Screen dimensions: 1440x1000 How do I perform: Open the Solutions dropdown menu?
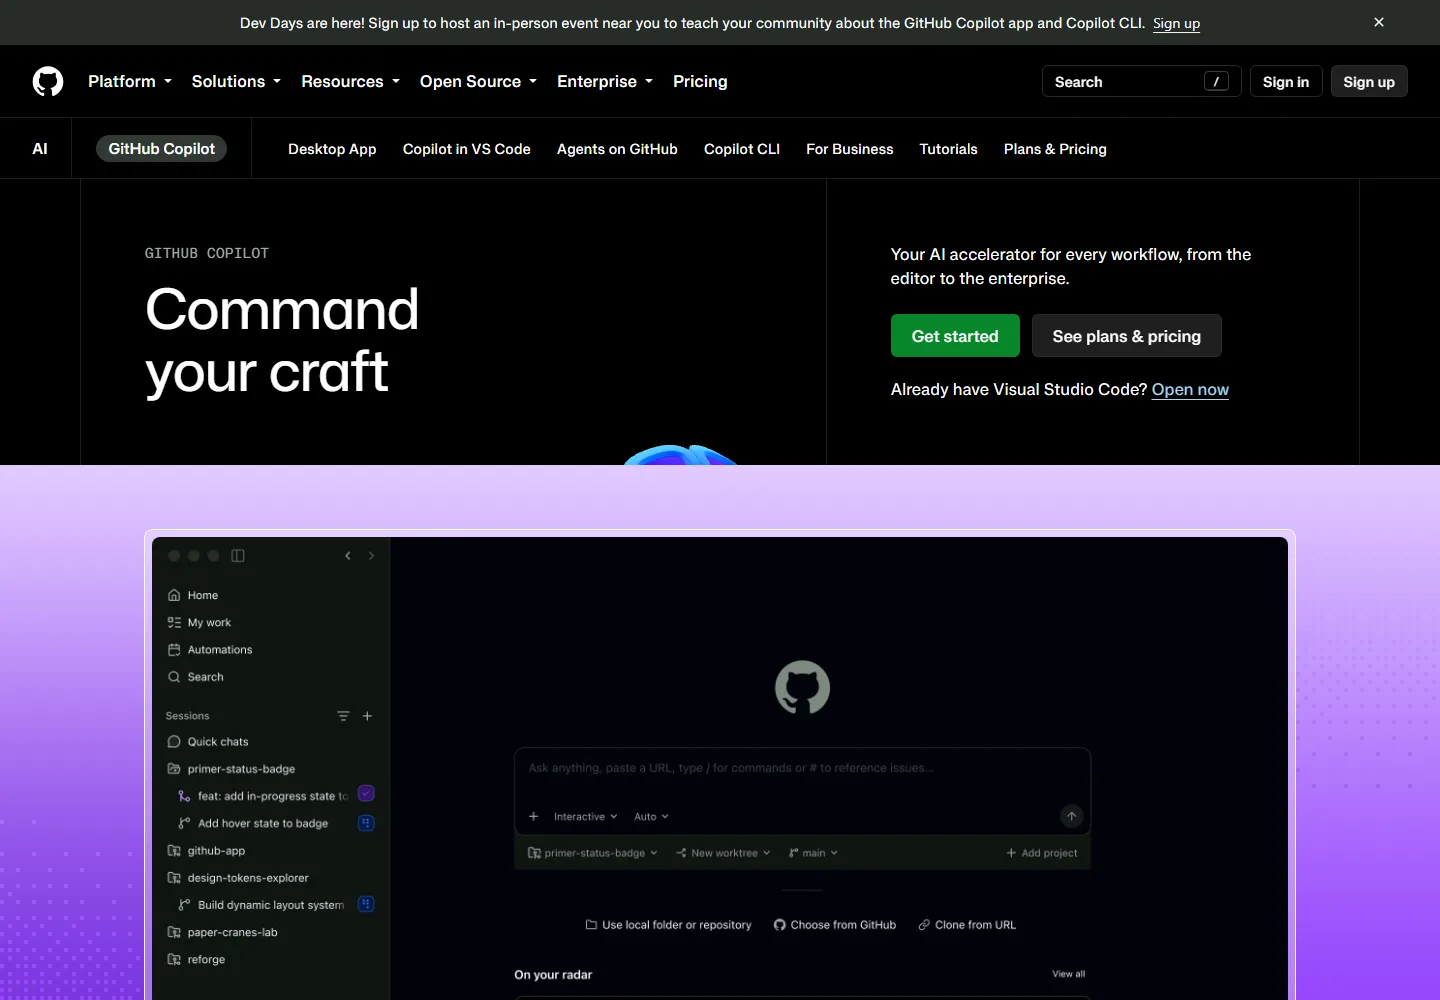tap(236, 82)
